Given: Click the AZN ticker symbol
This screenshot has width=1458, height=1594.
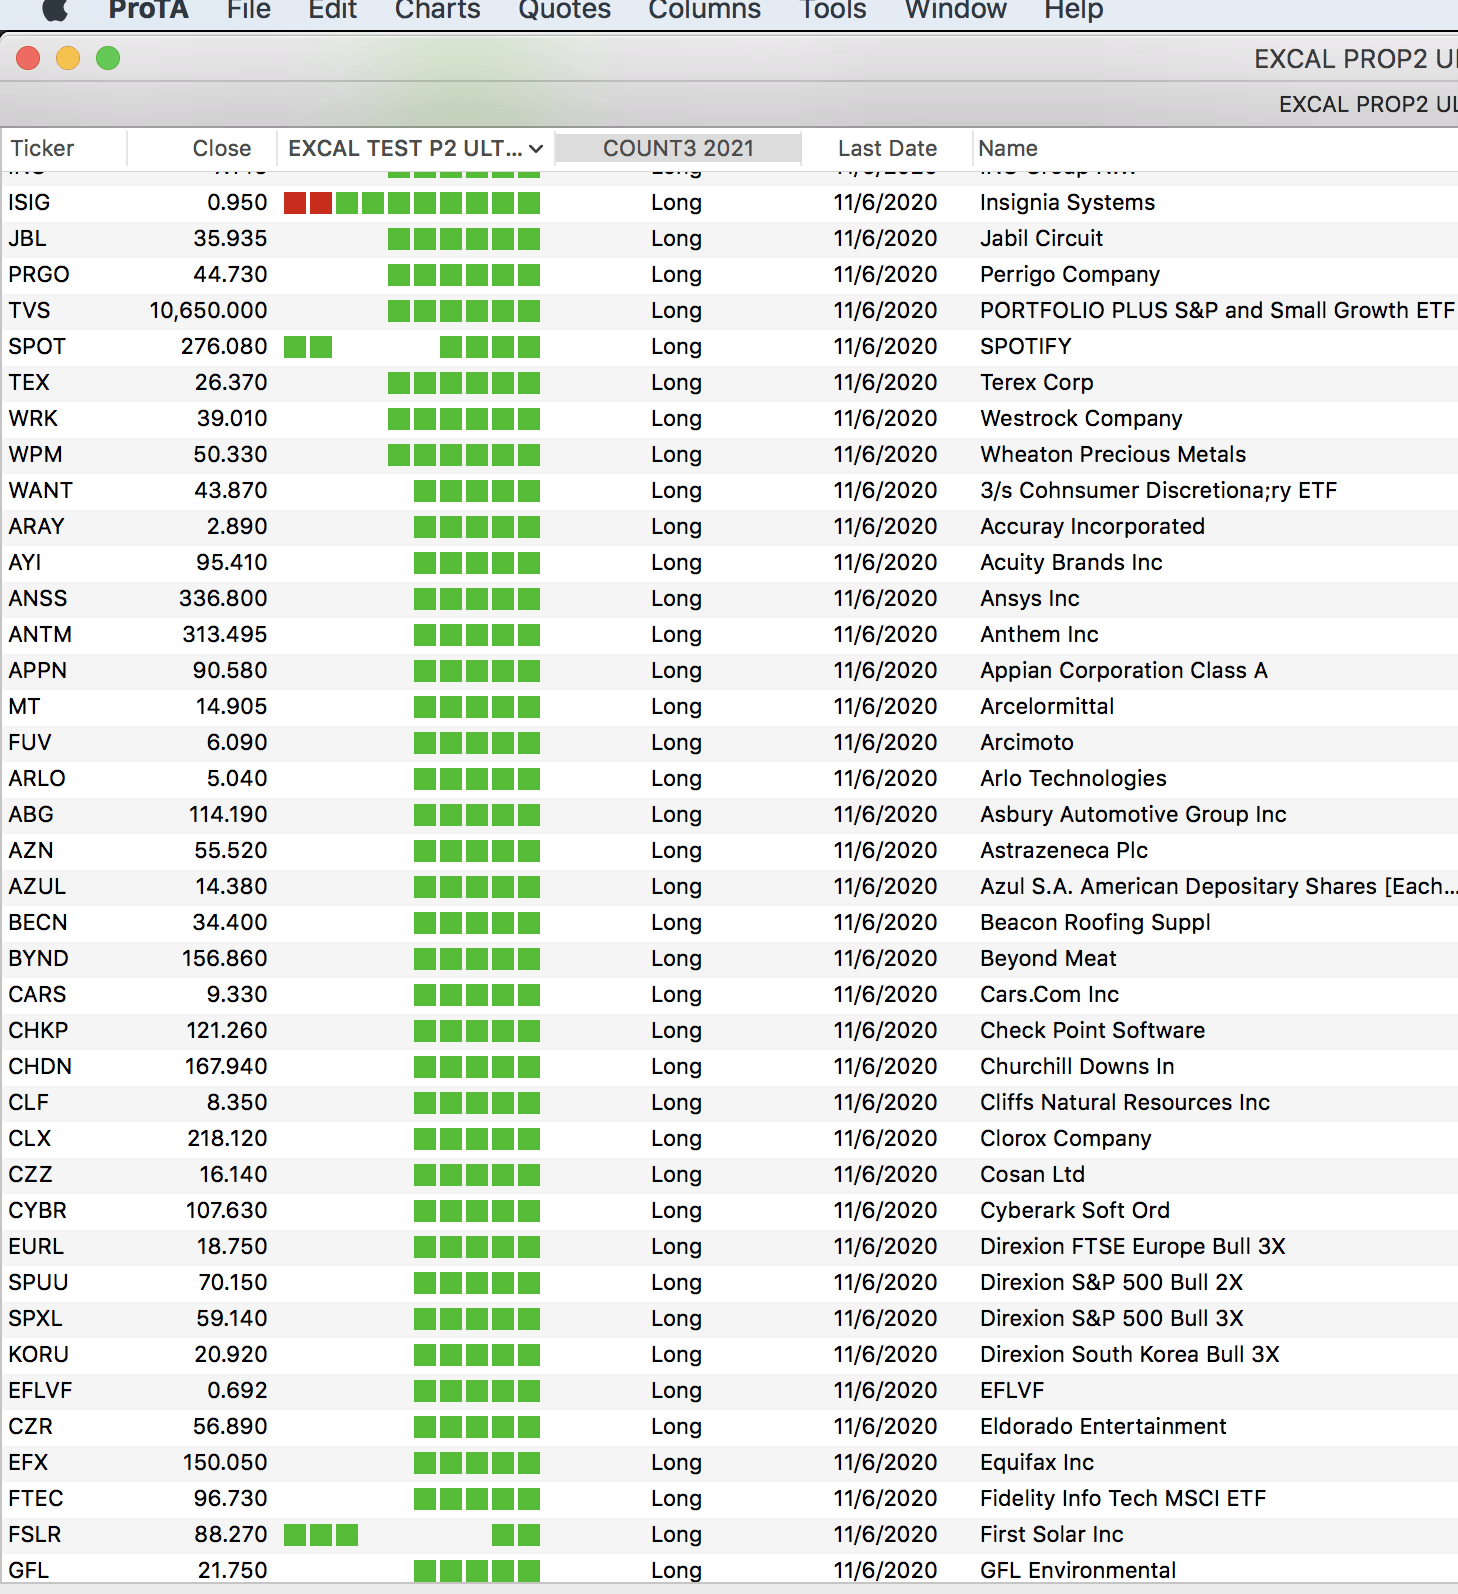Looking at the screenshot, I should tap(31, 851).
